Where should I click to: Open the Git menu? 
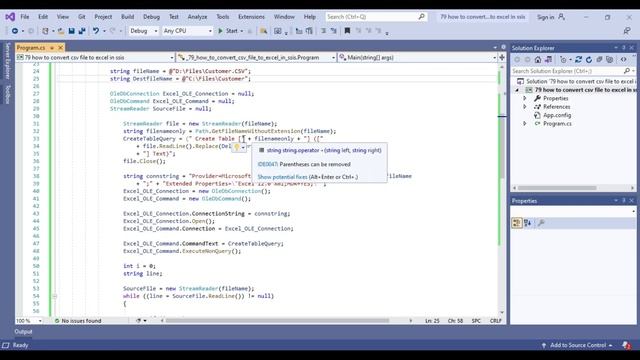(82, 17)
